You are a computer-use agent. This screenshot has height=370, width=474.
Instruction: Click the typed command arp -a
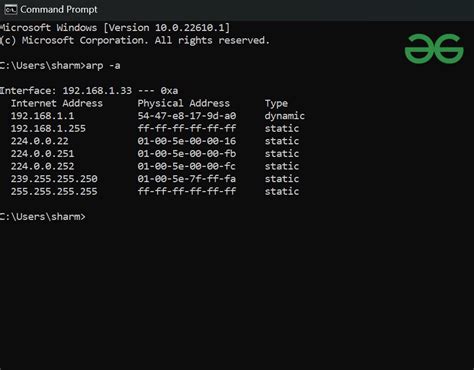tap(103, 66)
